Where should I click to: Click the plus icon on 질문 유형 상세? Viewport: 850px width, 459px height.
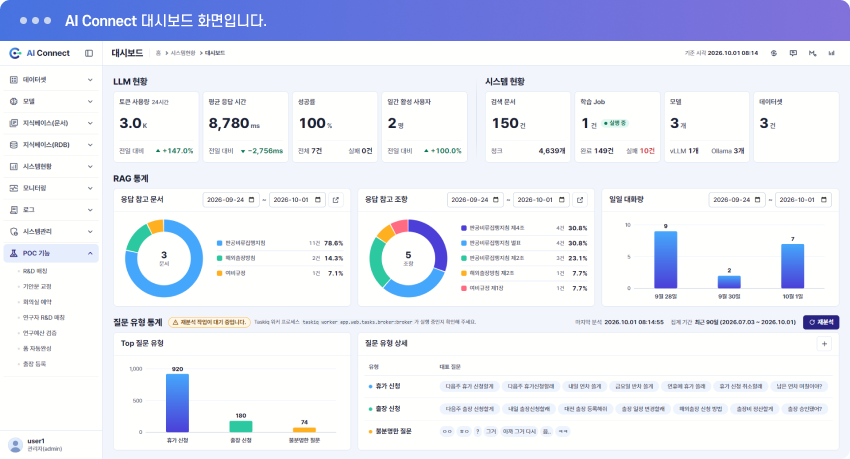(824, 344)
